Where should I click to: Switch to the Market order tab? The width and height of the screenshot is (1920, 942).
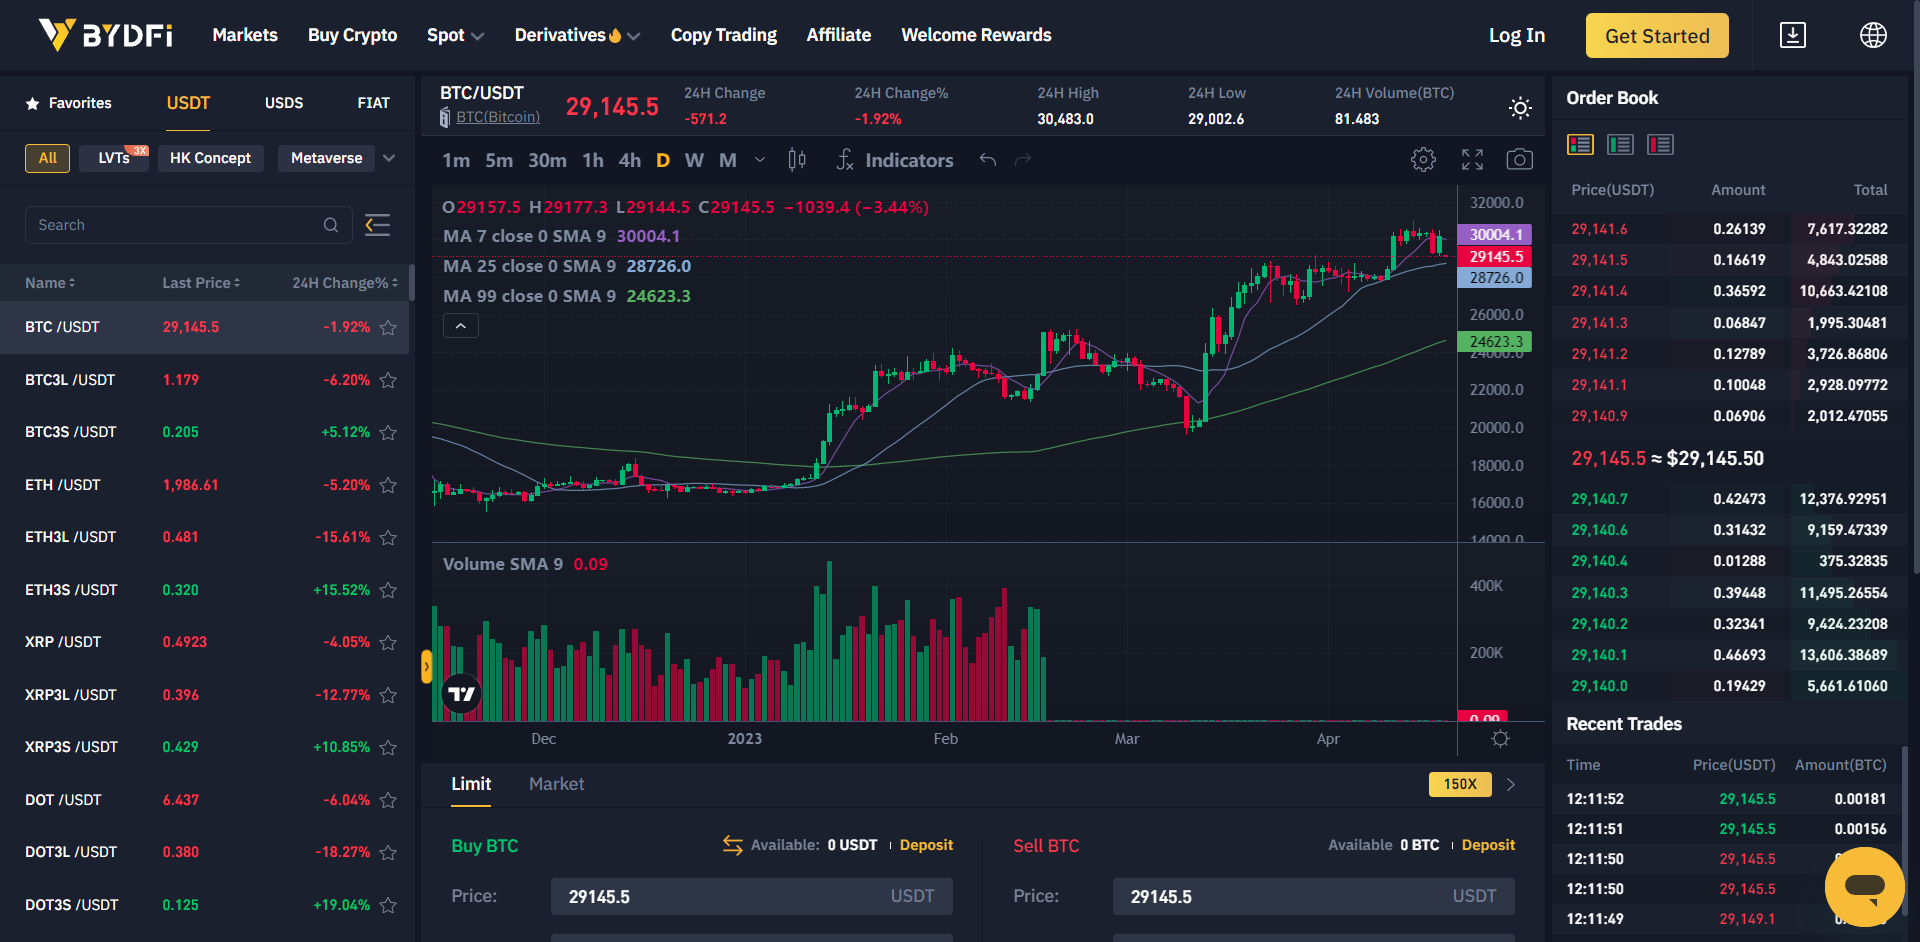(556, 784)
